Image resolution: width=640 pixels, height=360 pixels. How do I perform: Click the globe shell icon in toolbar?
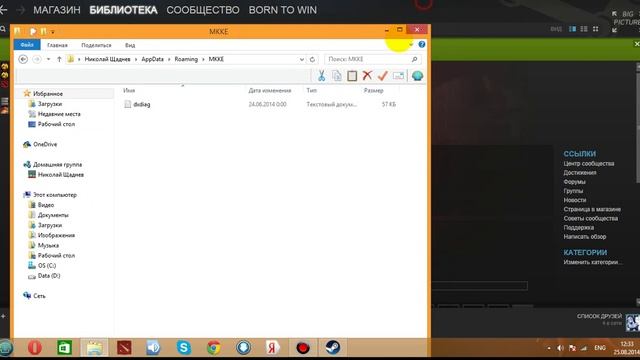pos(417,76)
